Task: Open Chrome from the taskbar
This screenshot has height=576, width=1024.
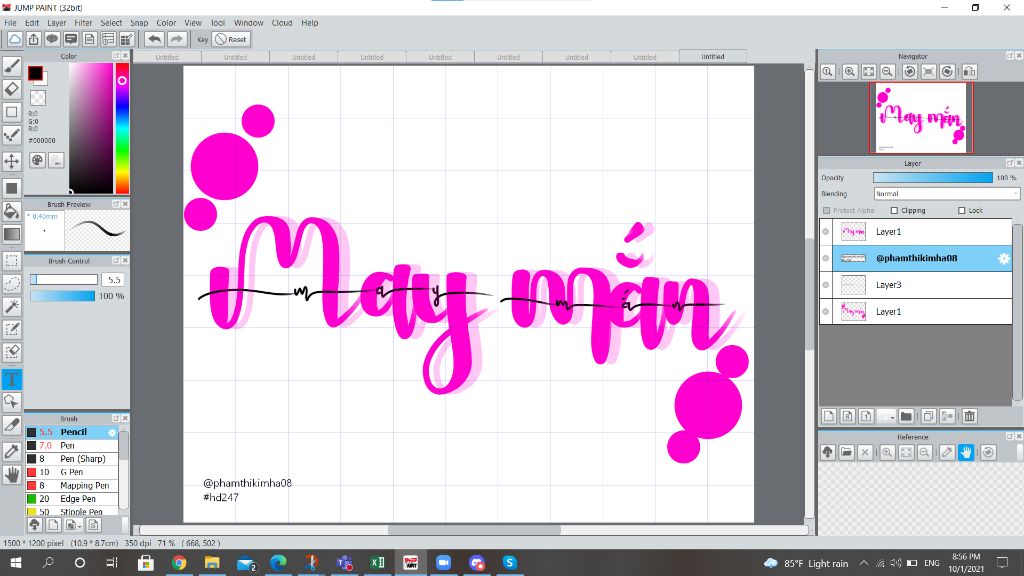Action: point(179,562)
